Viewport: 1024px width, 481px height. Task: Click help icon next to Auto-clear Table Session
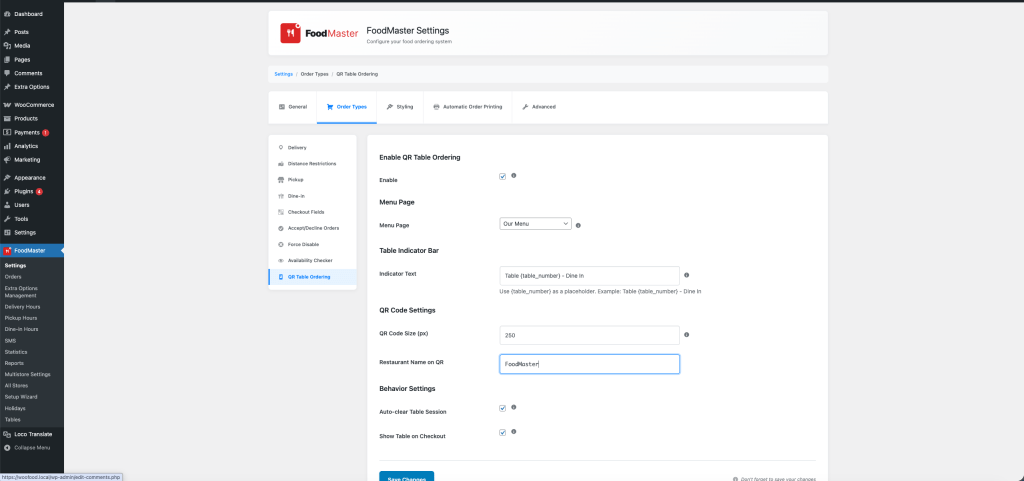click(x=513, y=407)
